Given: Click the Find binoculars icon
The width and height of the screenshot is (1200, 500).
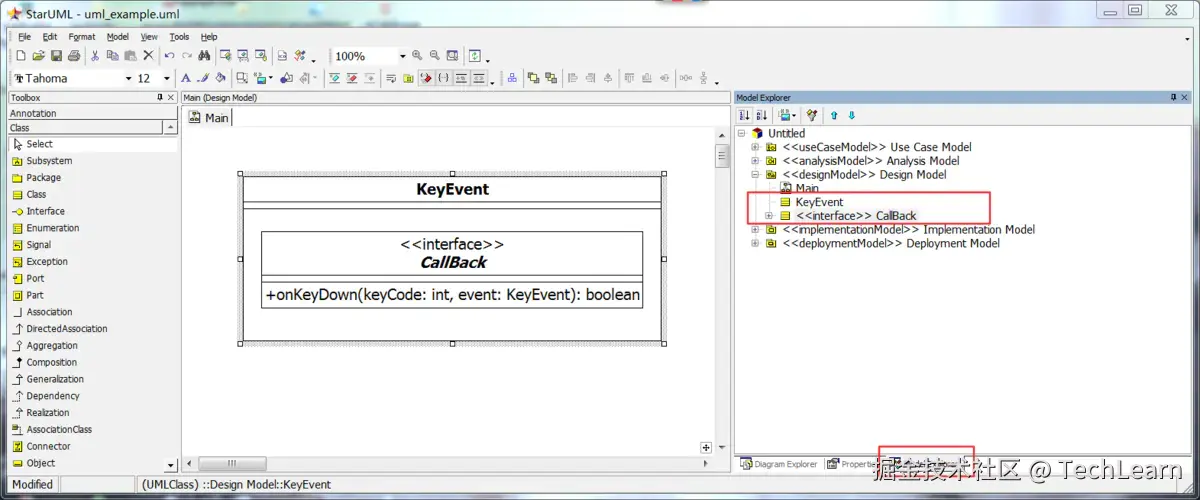Looking at the screenshot, I should tap(203, 56).
